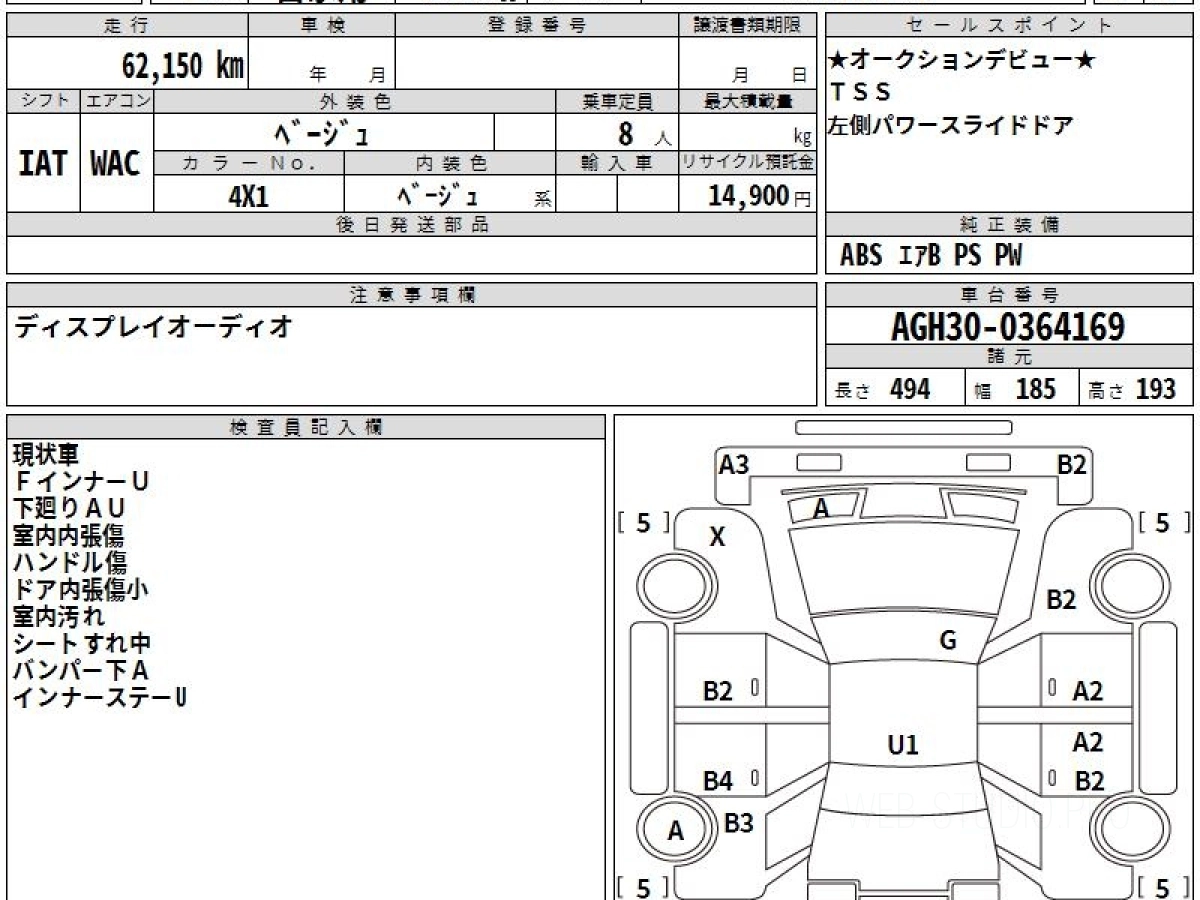Click the B3 mark on the diagram

(x=738, y=823)
